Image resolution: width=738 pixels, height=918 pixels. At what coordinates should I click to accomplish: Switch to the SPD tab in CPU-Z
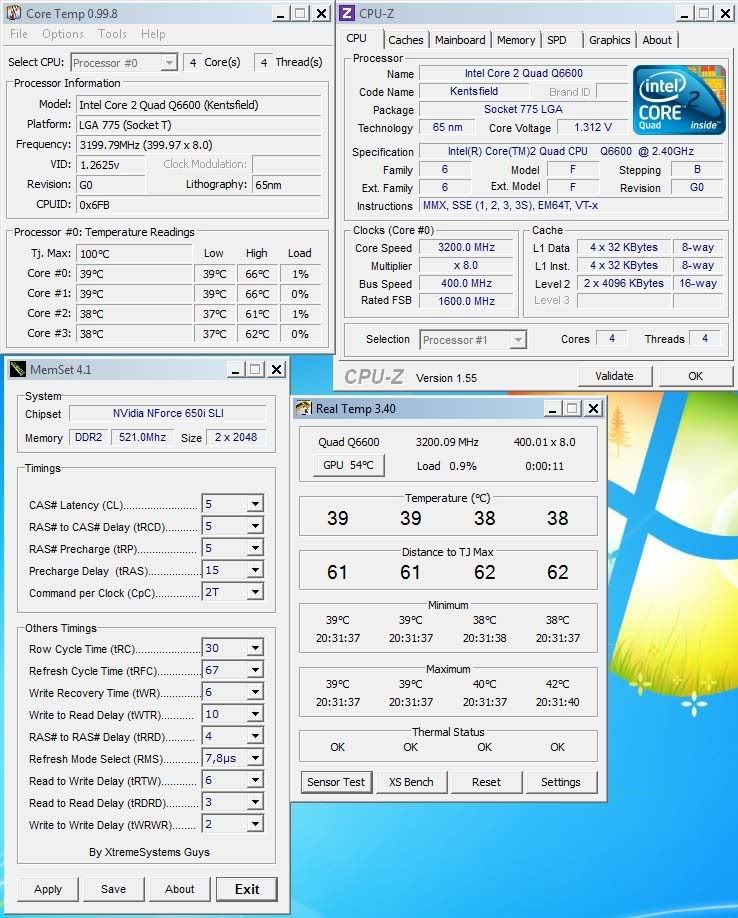pos(557,40)
